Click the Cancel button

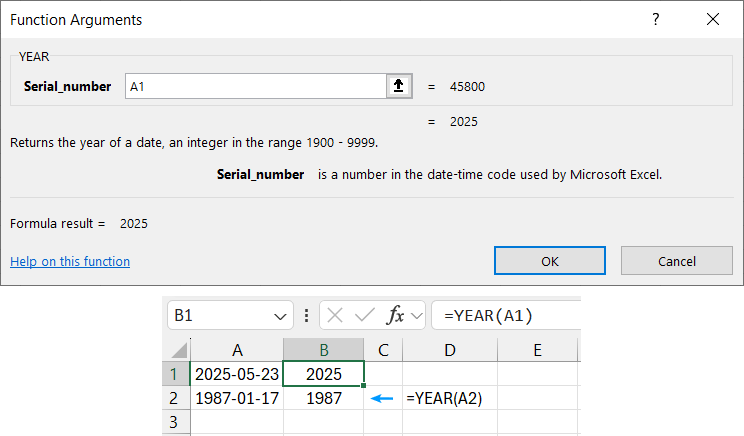tap(677, 260)
